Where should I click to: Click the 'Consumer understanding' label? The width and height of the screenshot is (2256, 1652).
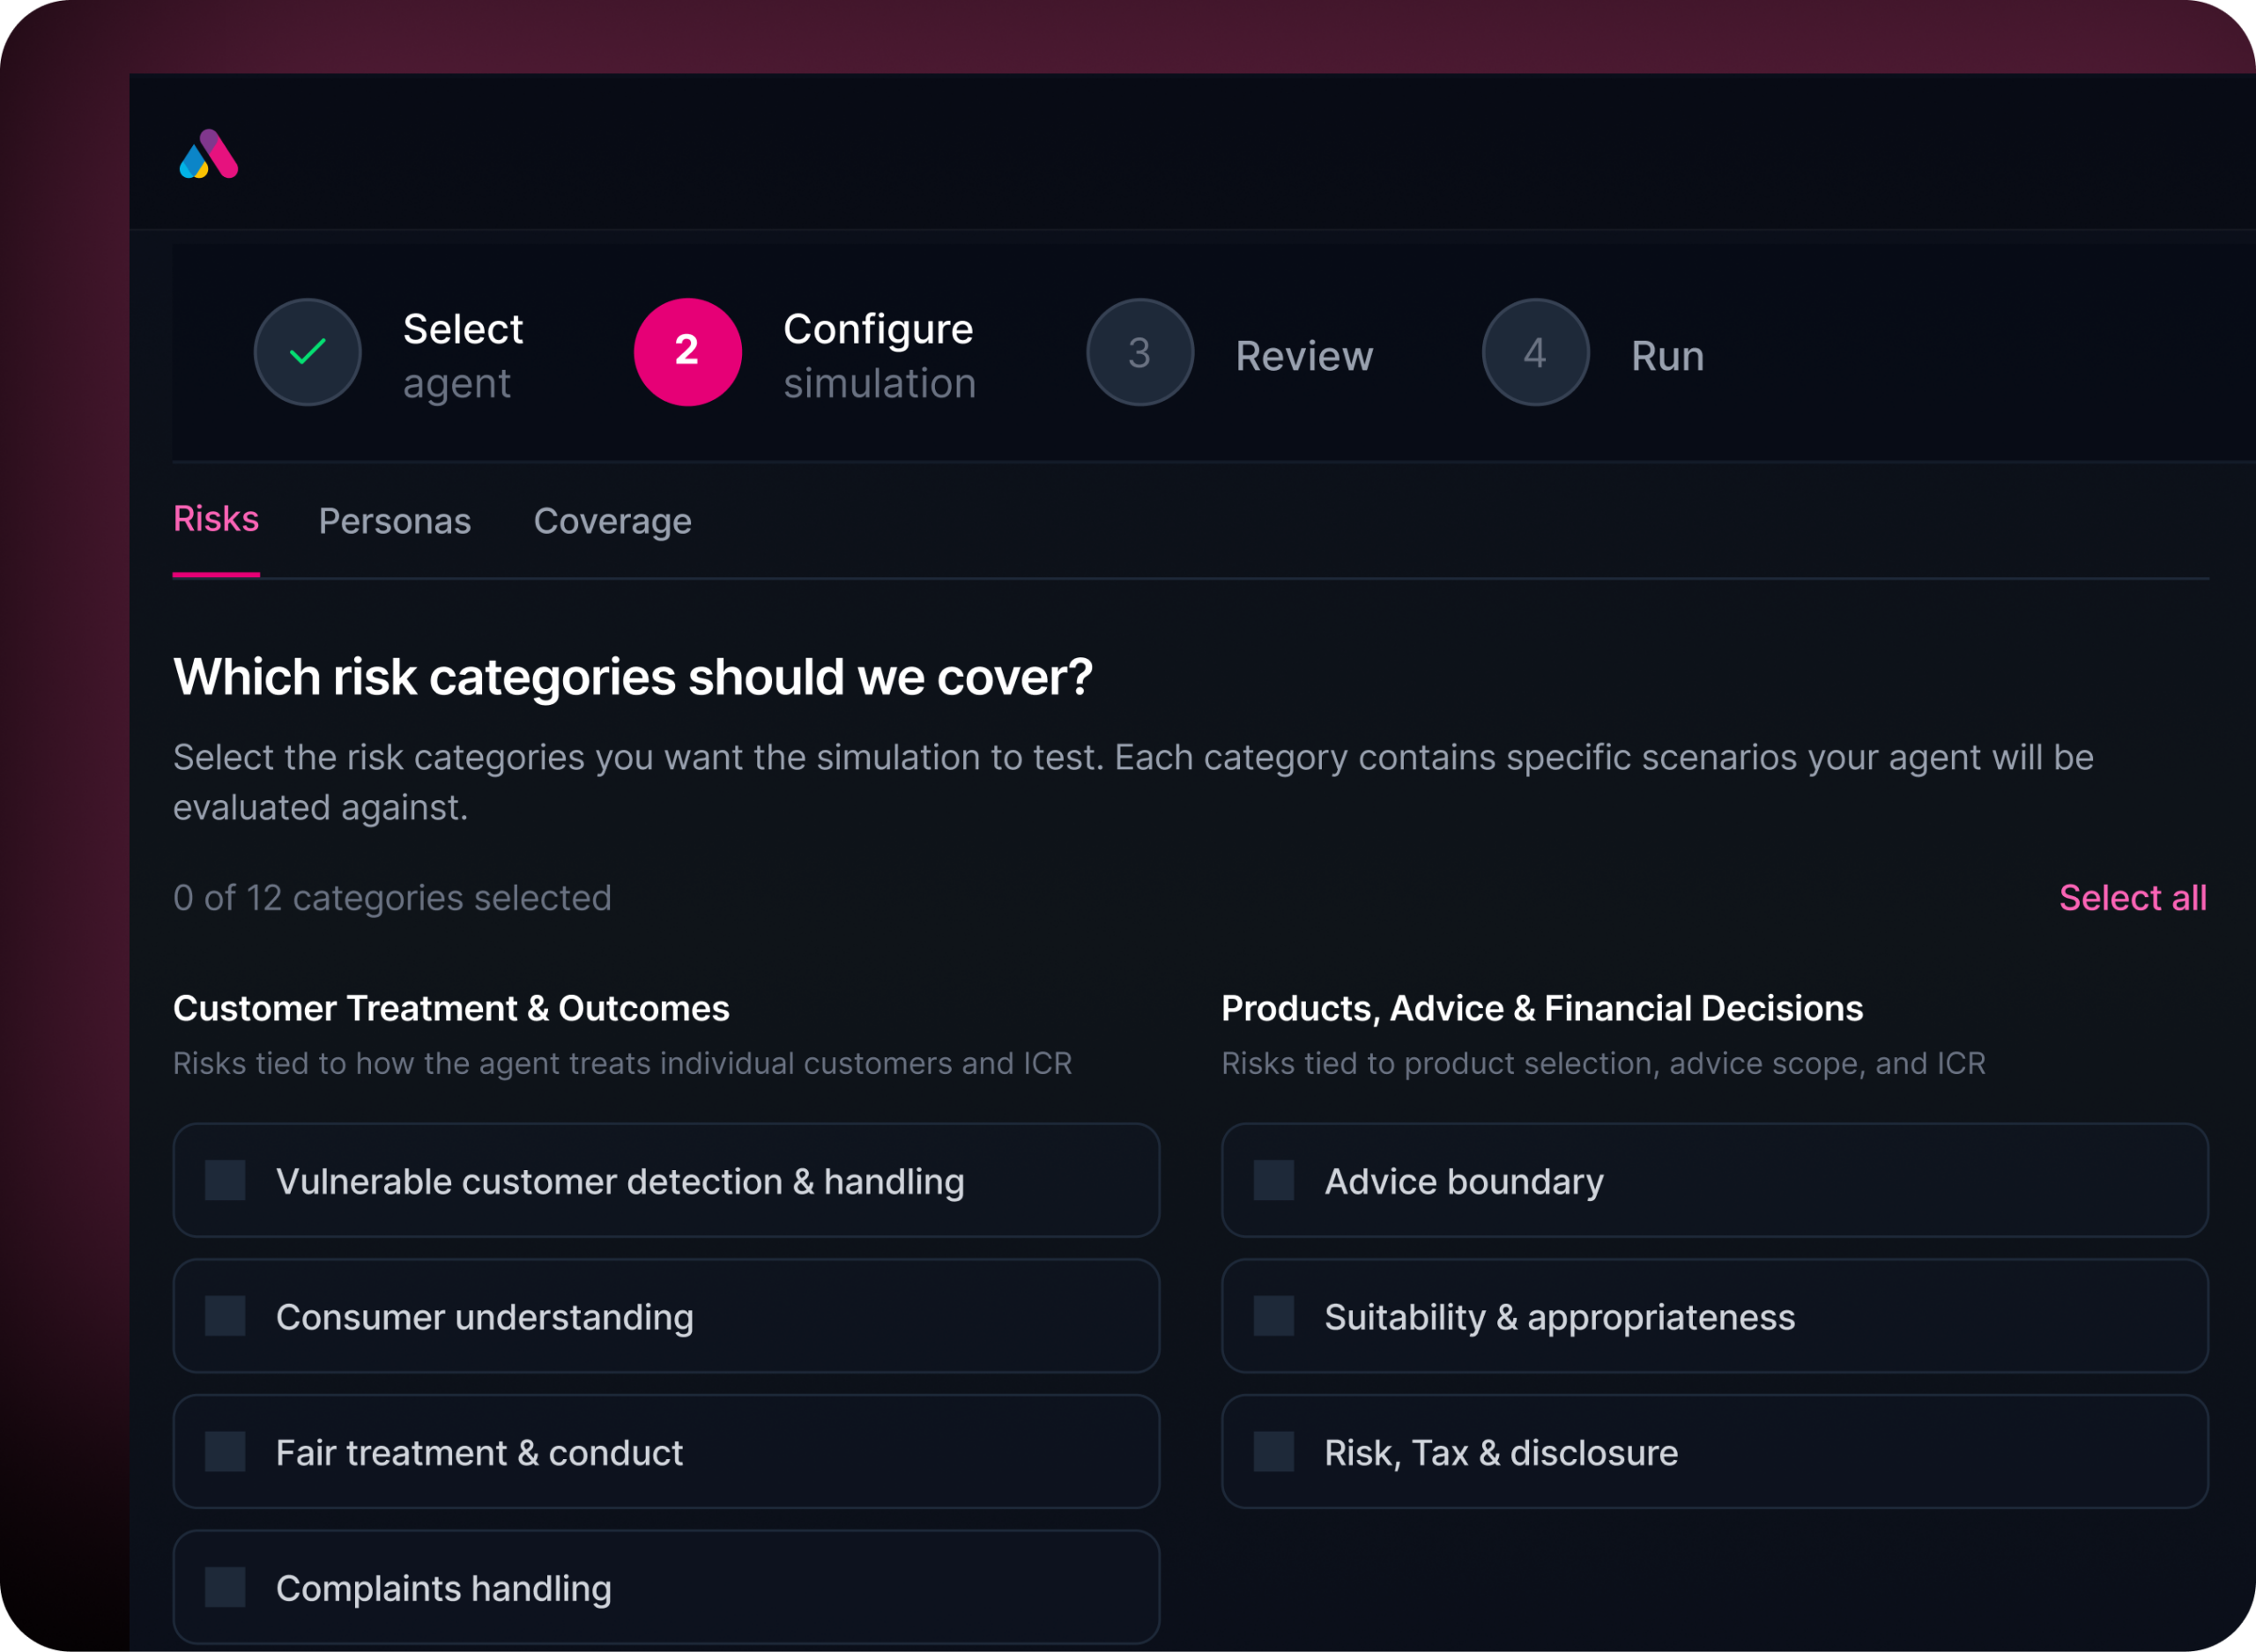[x=485, y=1318]
